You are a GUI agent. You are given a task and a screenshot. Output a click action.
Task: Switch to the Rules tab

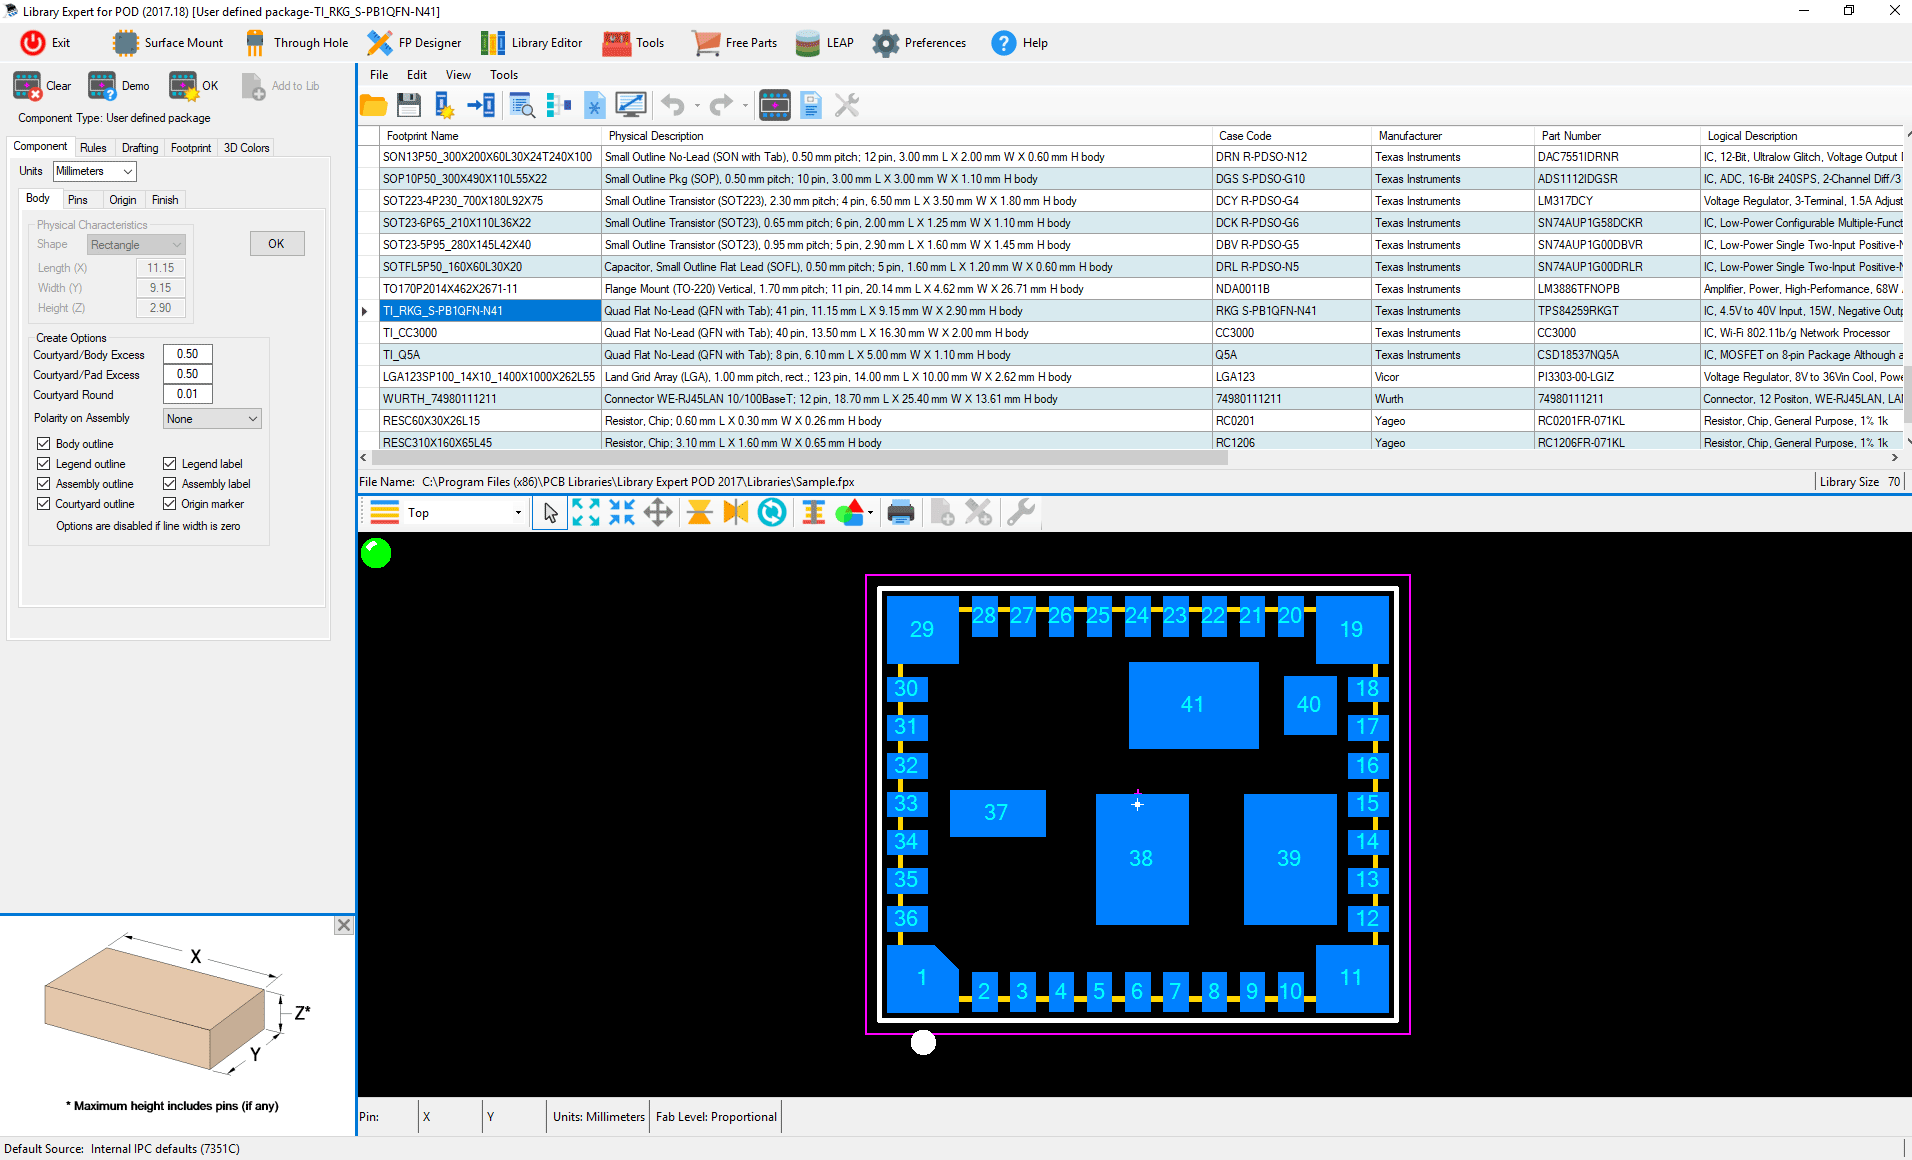point(93,148)
